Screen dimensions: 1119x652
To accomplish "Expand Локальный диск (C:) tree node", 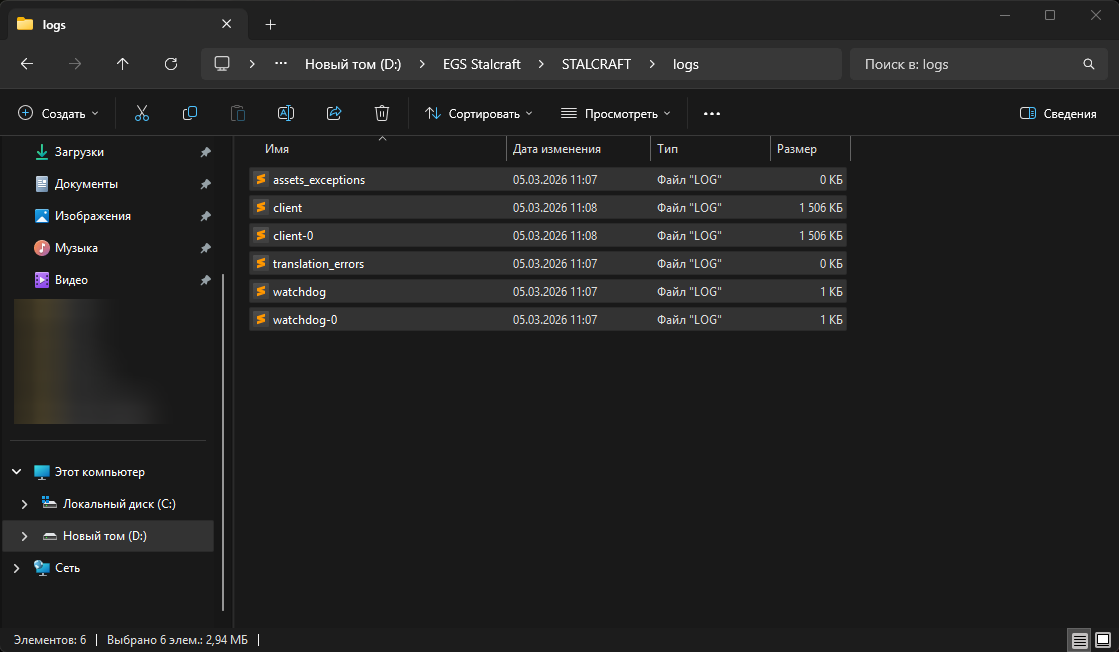I will pyautogui.click(x=24, y=504).
